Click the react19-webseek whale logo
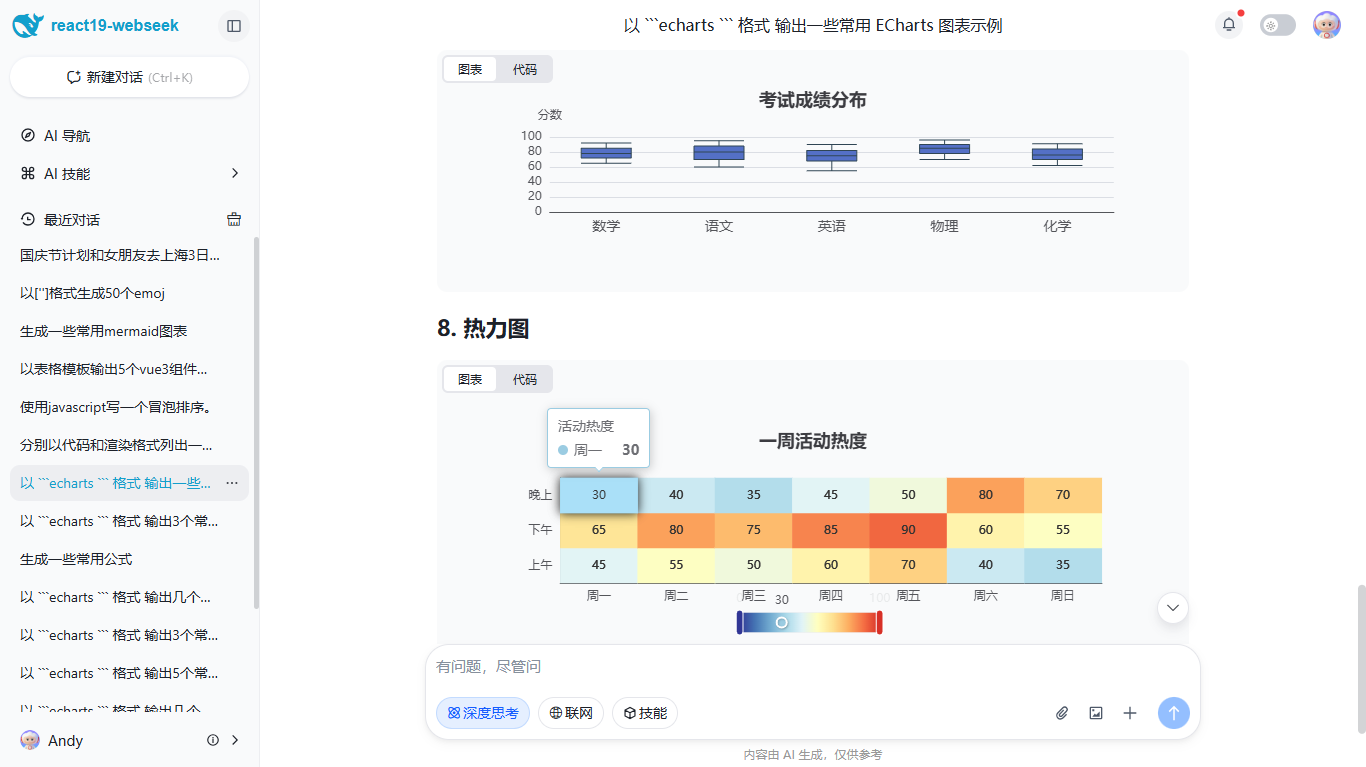The width and height of the screenshot is (1366, 767). point(28,25)
